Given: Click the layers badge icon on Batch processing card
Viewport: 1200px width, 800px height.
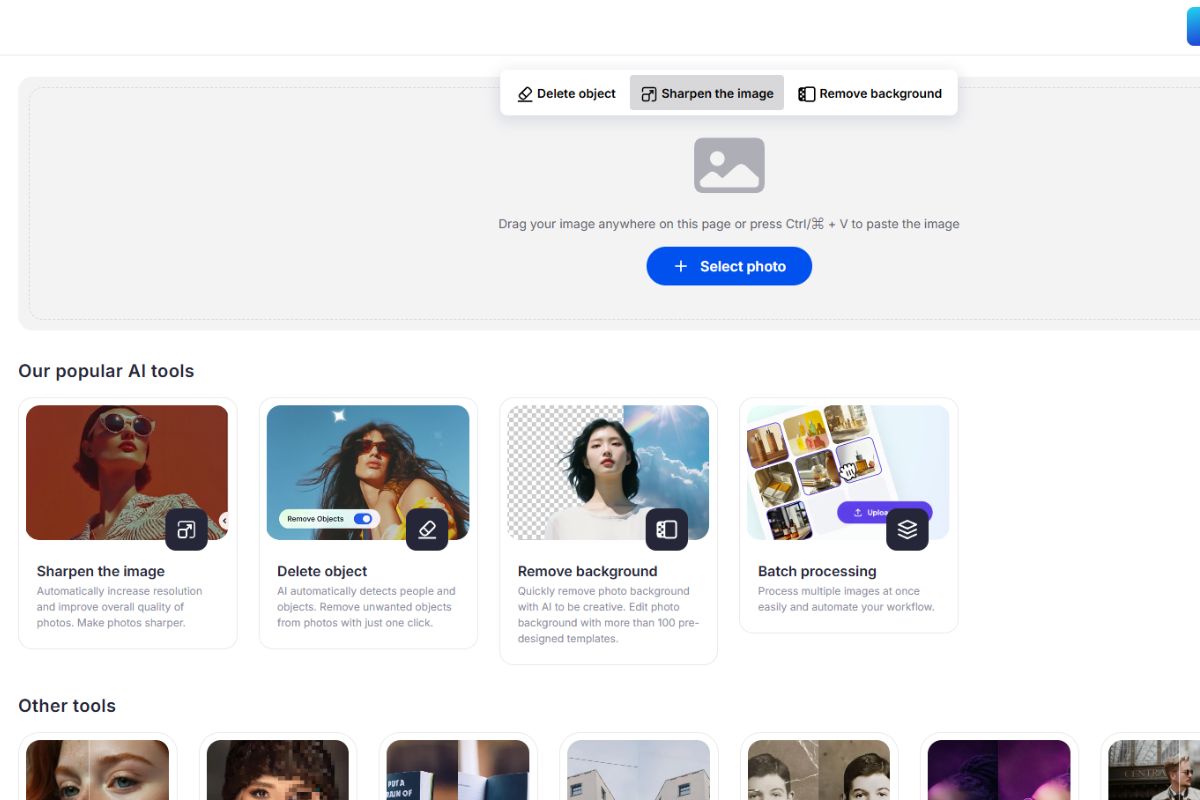Looking at the screenshot, I should pos(907,529).
